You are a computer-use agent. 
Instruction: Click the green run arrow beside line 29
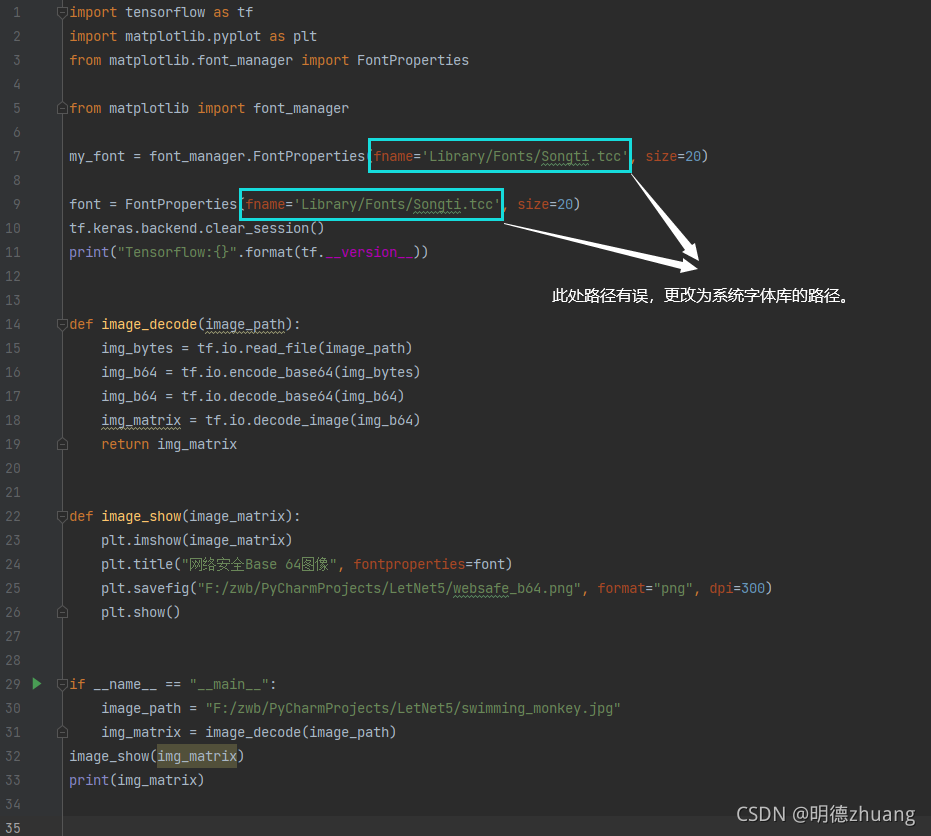tap(37, 684)
